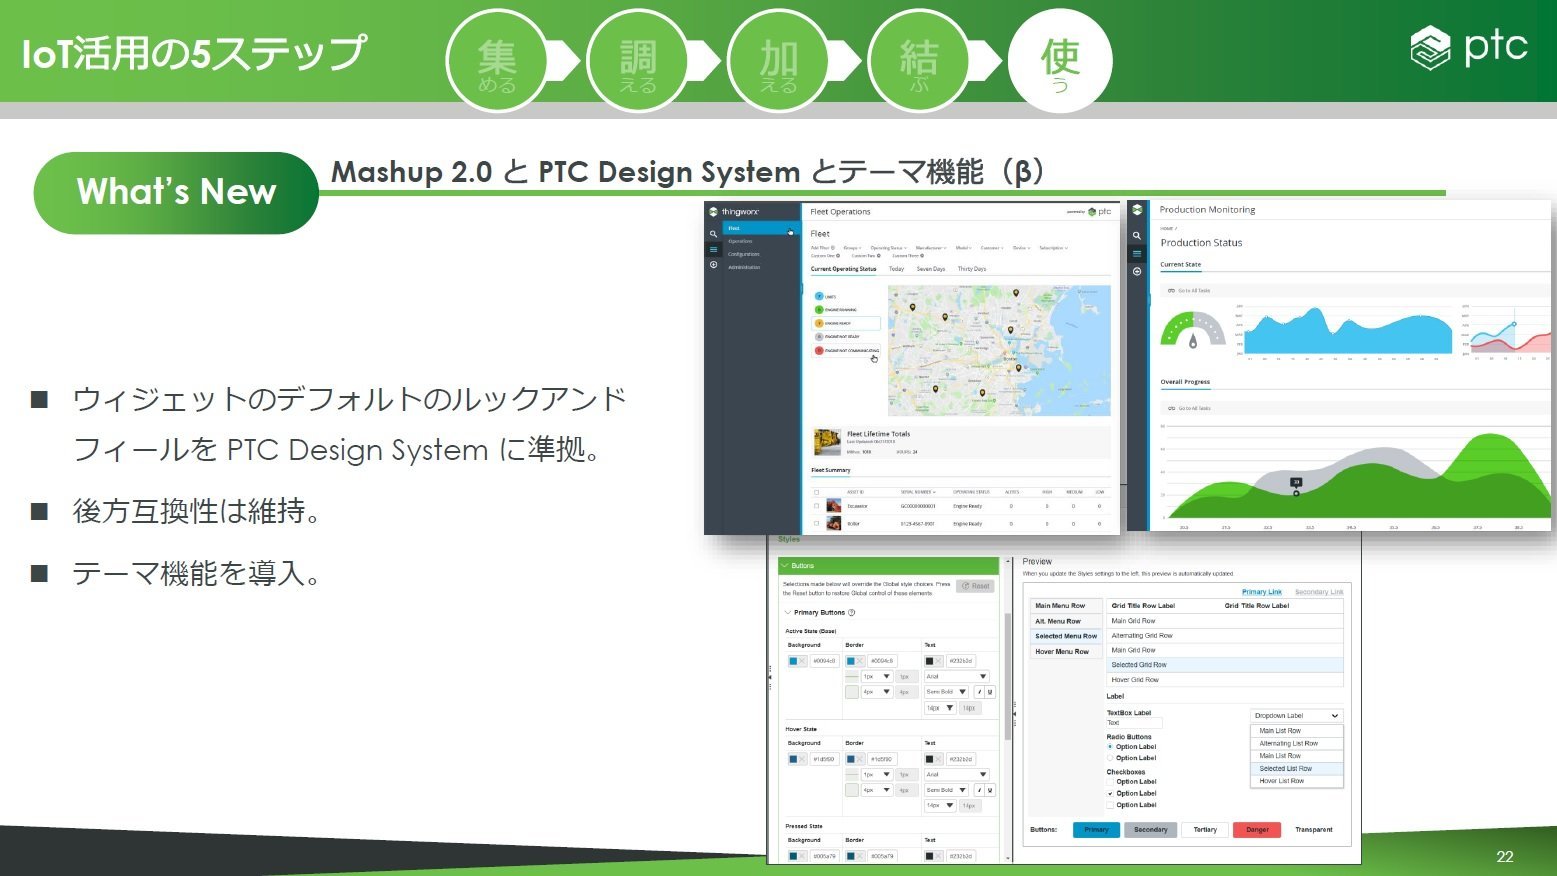Screen dimensions: 1557x876
Task: Click the powered by ptc logo in Fleet Operations
Action: (x=1089, y=212)
